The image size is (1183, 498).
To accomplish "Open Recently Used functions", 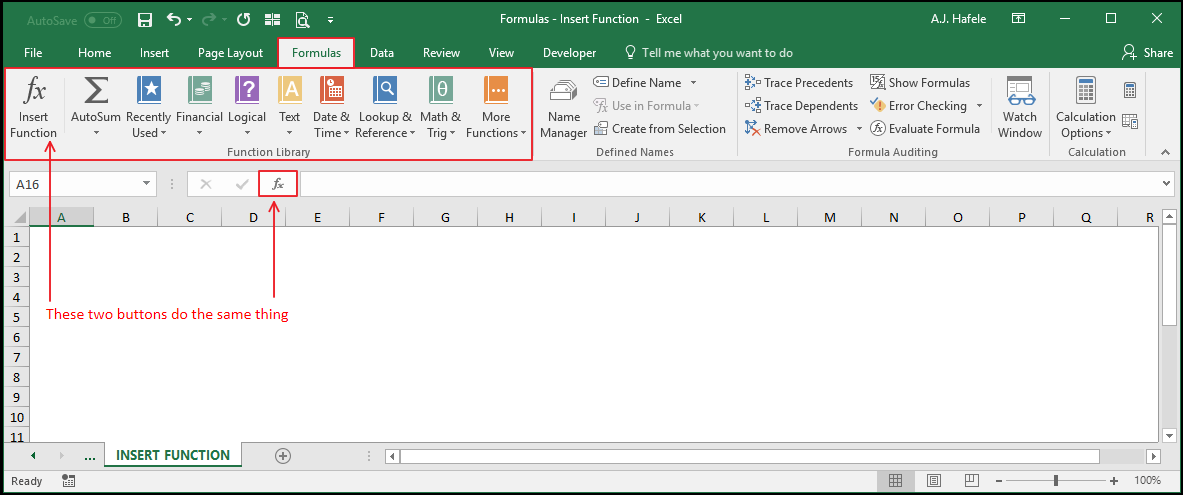I will click(149, 108).
